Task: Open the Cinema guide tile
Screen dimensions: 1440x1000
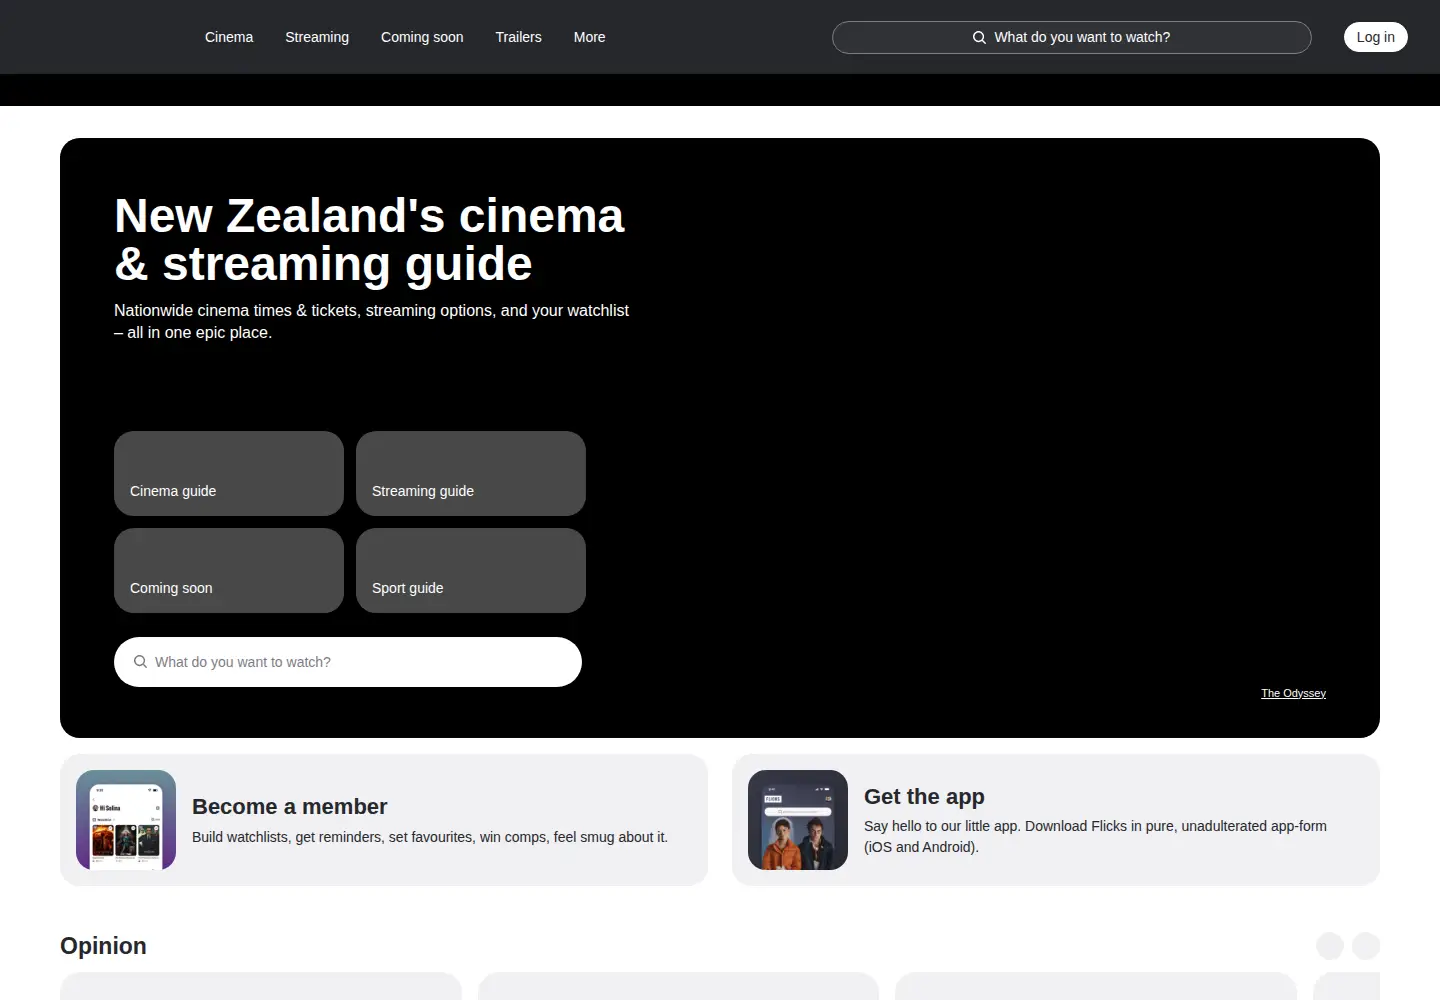Action: 229,473
